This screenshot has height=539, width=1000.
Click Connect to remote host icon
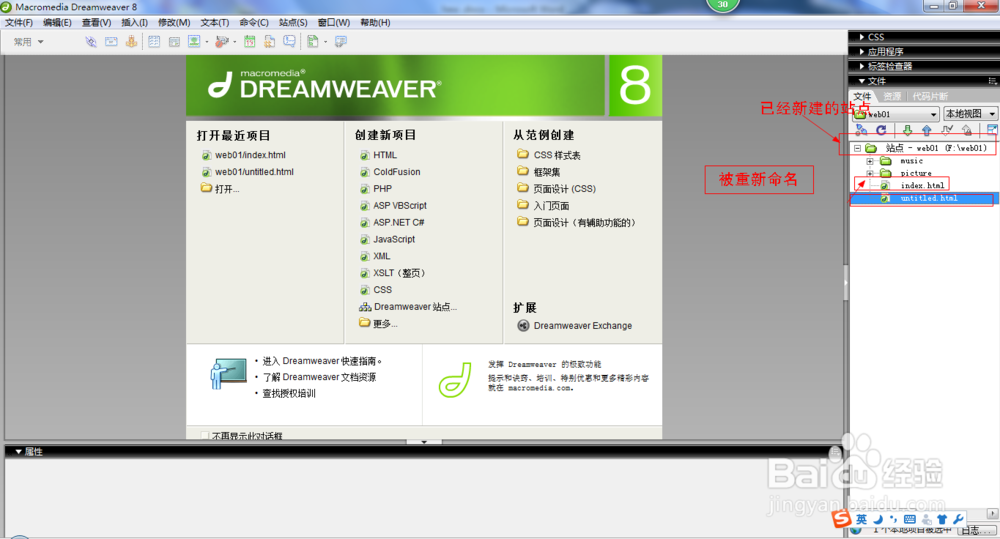[861, 130]
